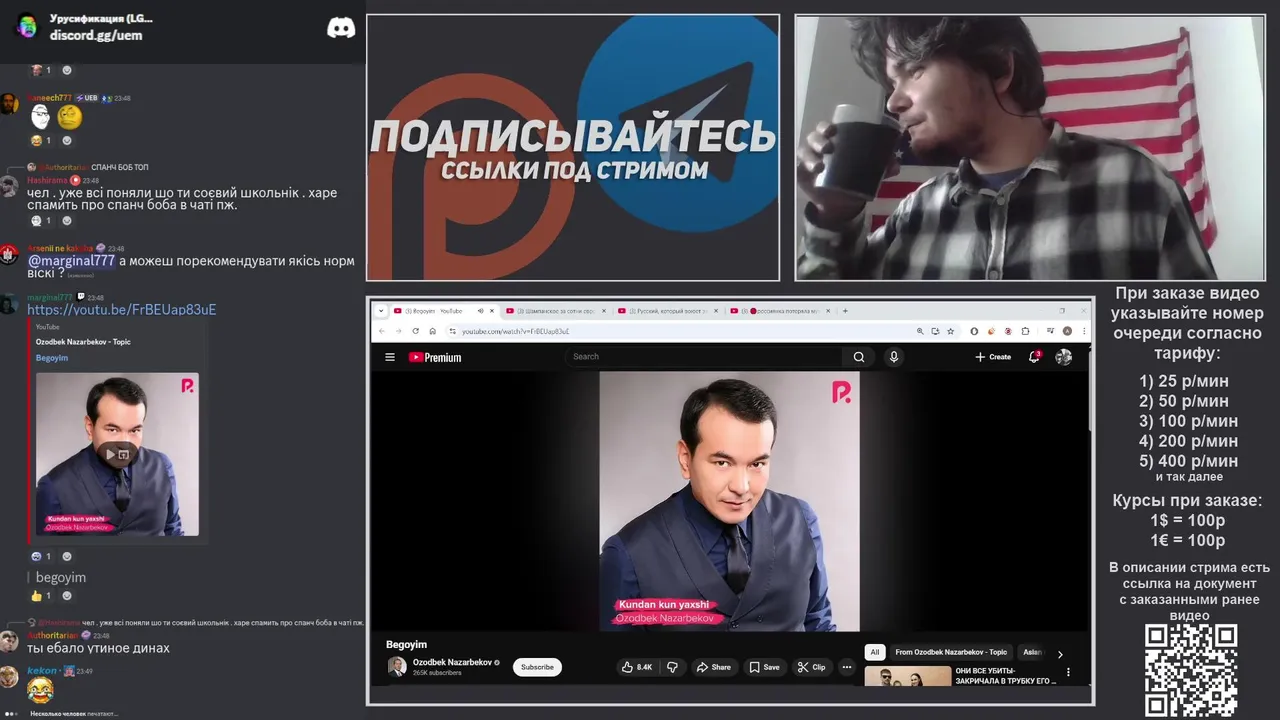Screen dimensions: 1280x720
Task: Open the video's more actions ellipsis
Action: pos(847,667)
